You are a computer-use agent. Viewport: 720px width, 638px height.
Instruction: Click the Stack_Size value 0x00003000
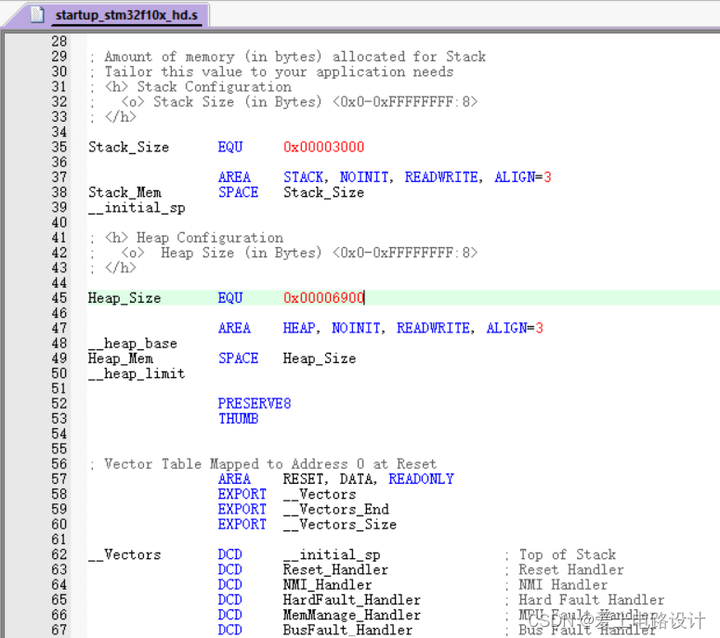point(324,147)
